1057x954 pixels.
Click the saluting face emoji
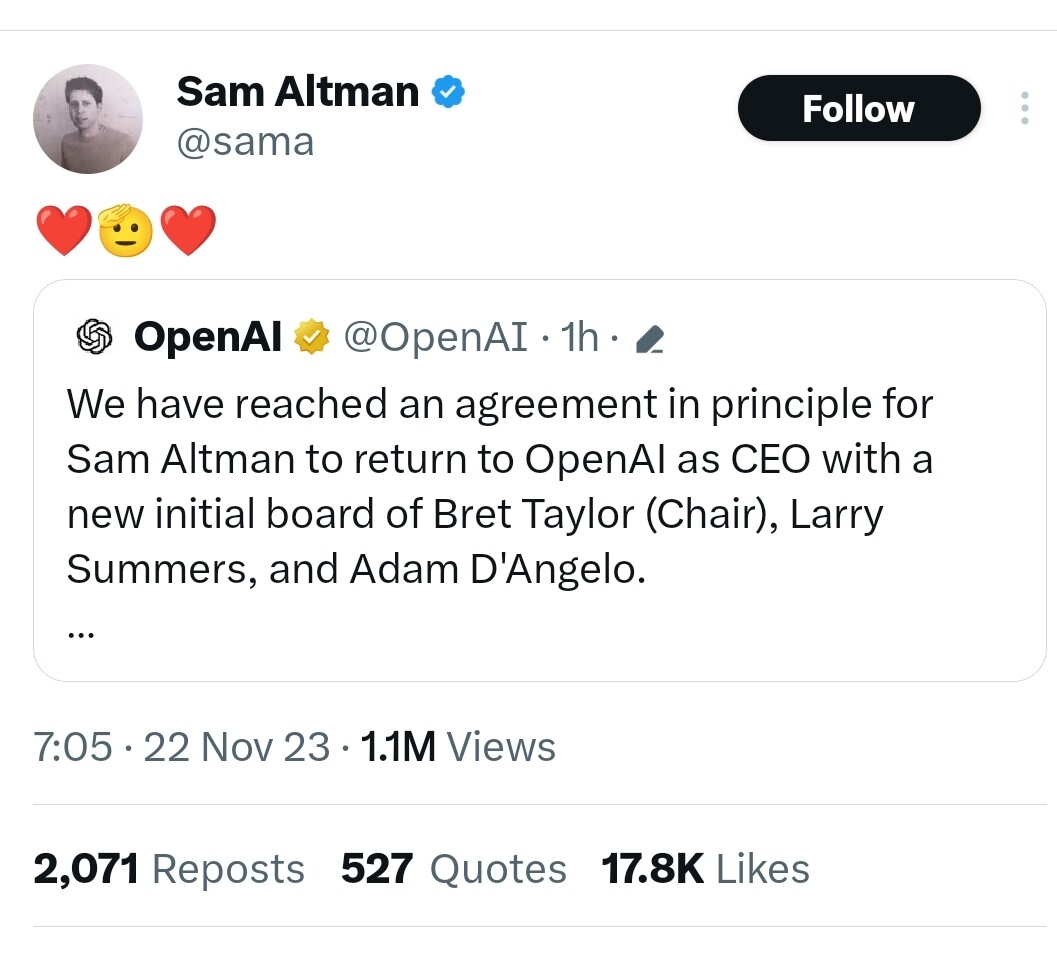(x=126, y=231)
